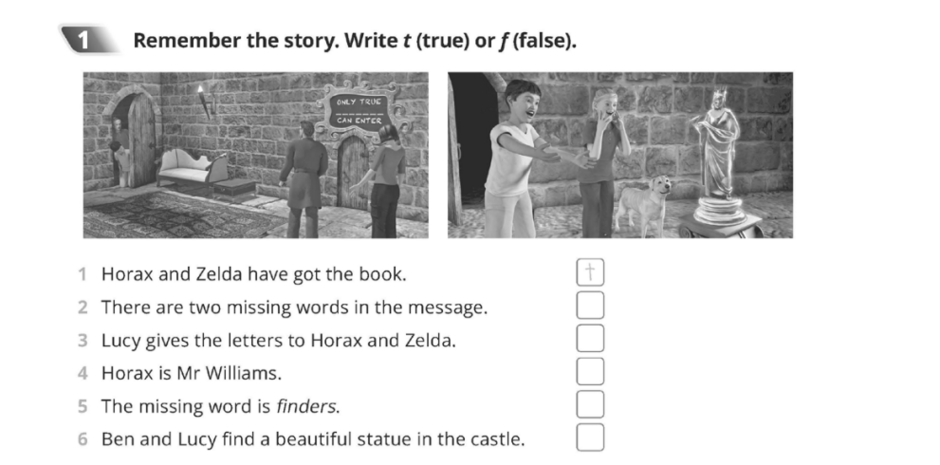Click the Remember the story instruction heading
The height and width of the screenshot is (465, 940).
[355, 41]
